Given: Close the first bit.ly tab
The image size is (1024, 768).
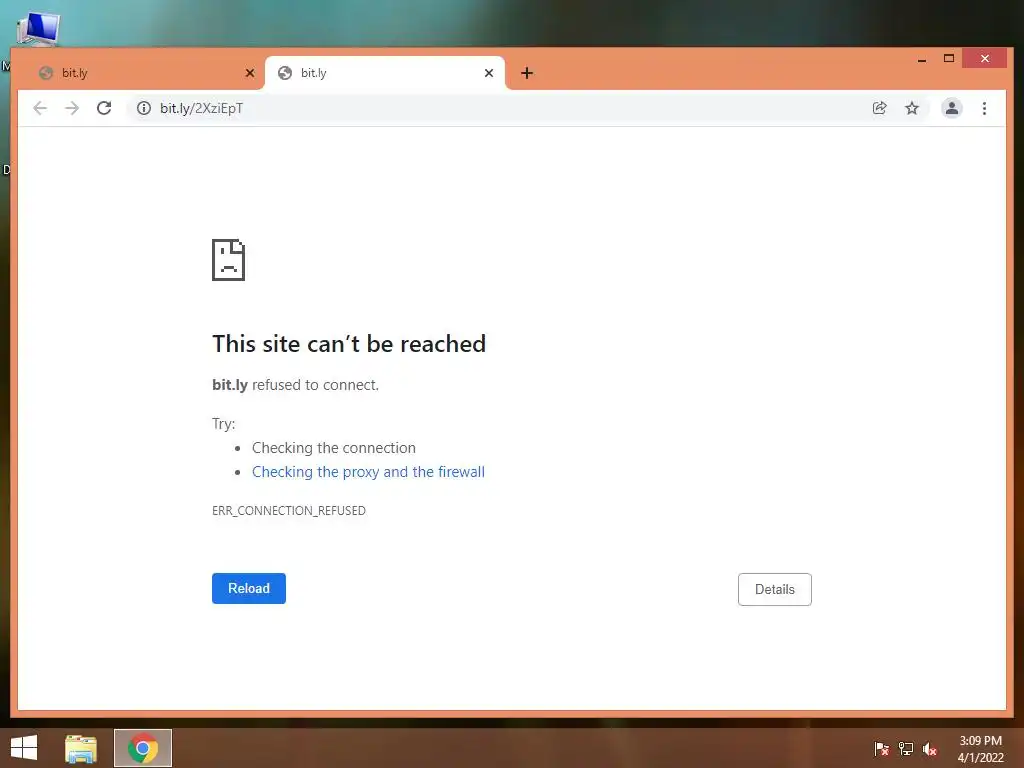Looking at the screenshot, I should click(x=249, y=73).
